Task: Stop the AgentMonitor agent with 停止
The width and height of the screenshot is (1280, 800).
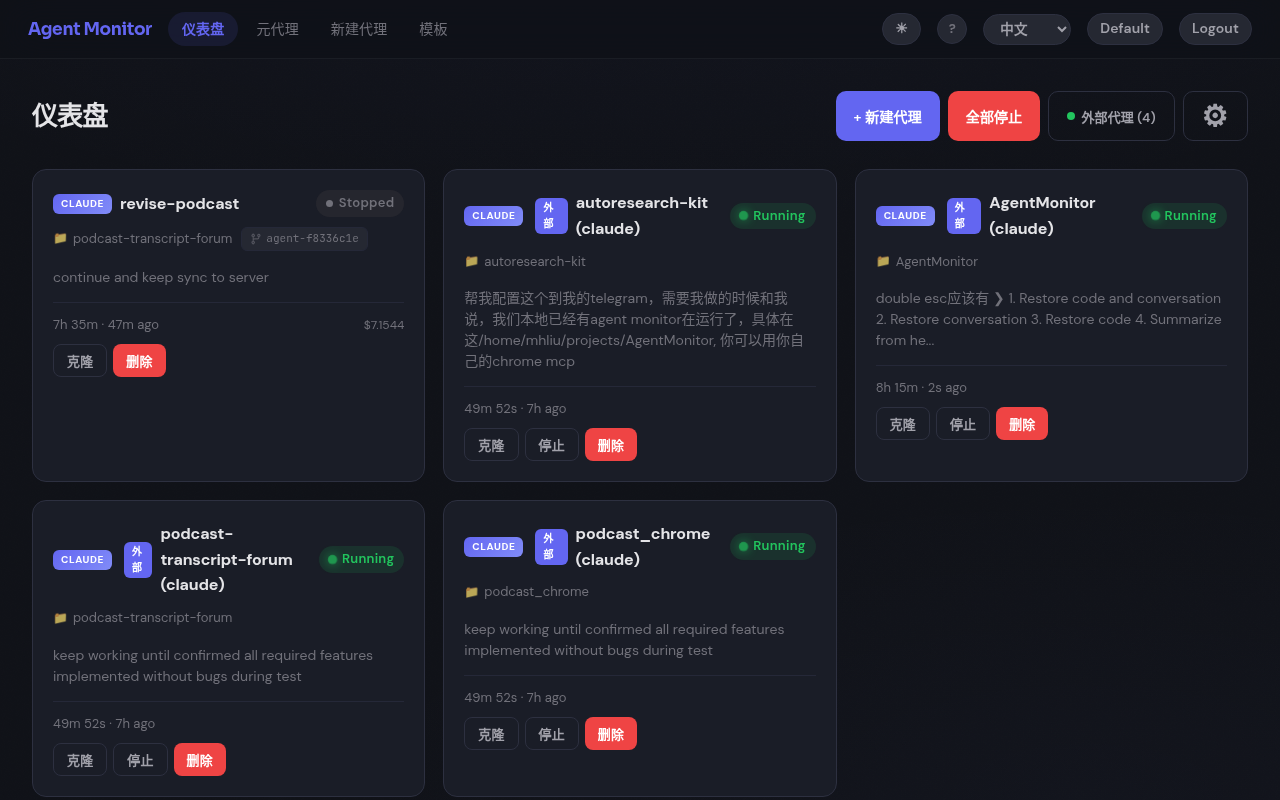Action: tap(962, 423)
